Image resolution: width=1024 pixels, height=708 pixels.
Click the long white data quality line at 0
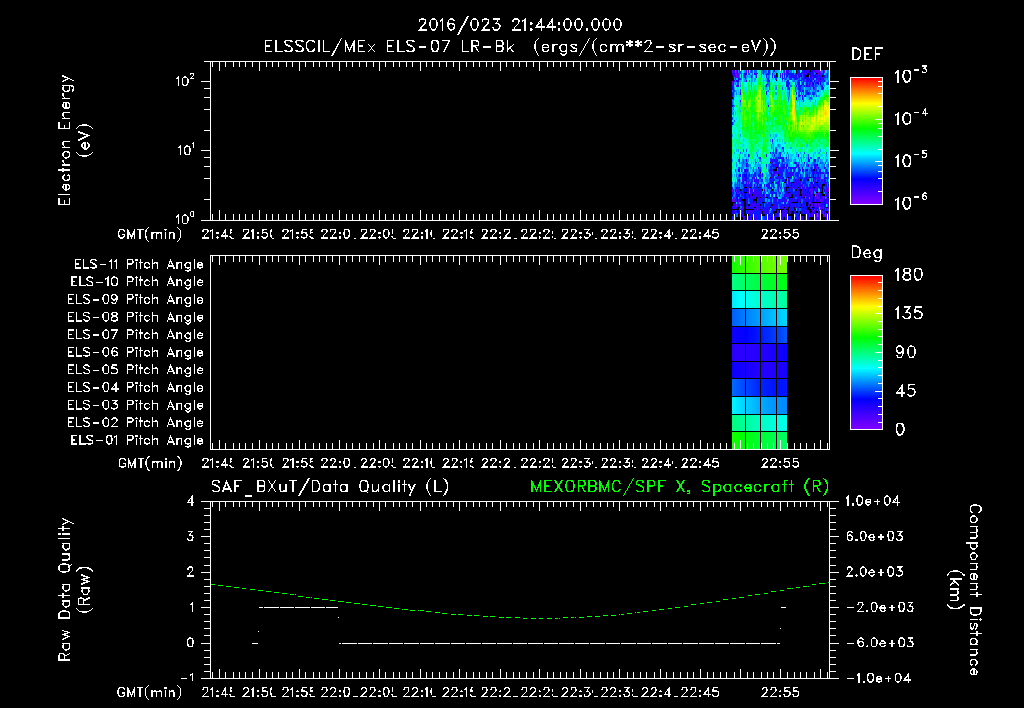(x=560, y=643)
